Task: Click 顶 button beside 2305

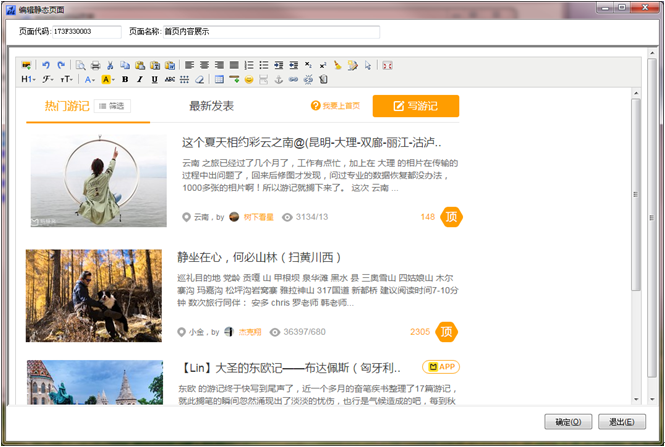Action: [x=447, y=332]
